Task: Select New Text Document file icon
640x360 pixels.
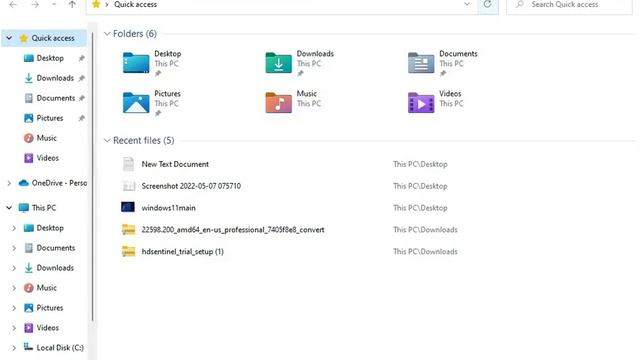Action: (128, 164)
